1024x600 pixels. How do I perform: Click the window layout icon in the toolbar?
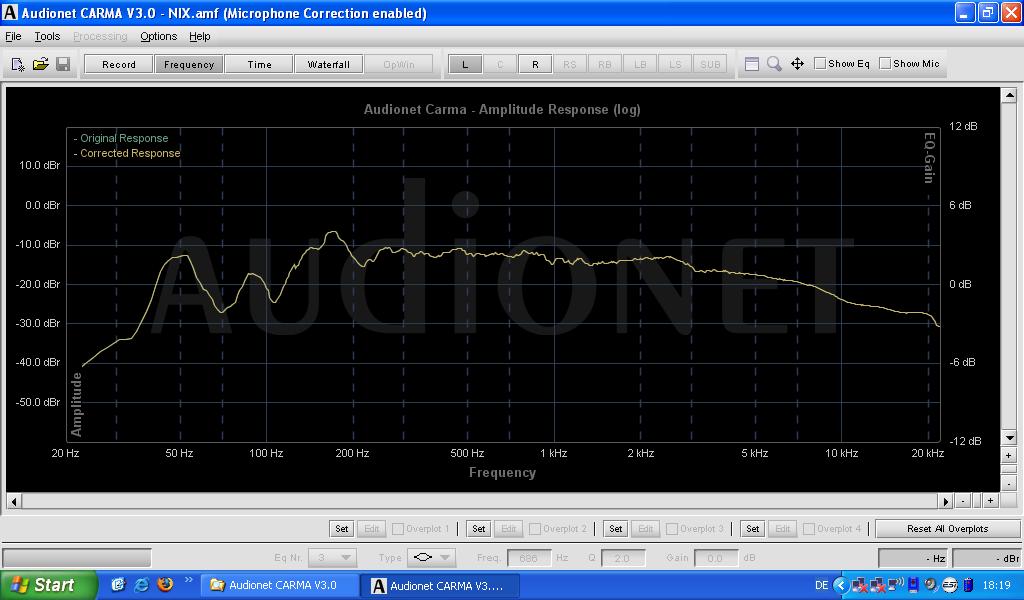(x=752, y=64)
